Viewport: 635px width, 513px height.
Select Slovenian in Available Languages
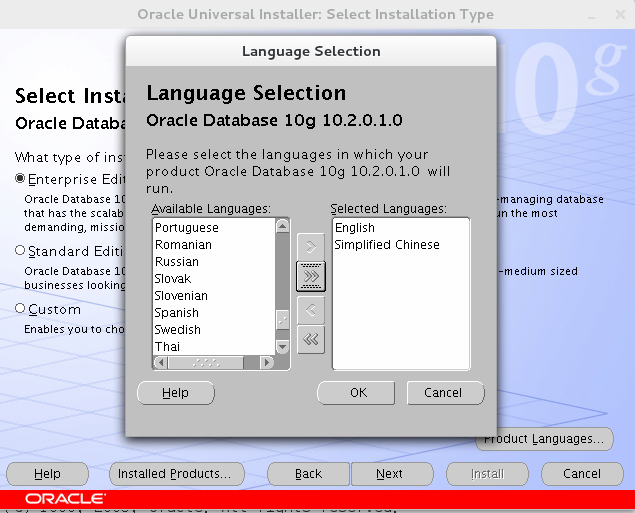214,296
